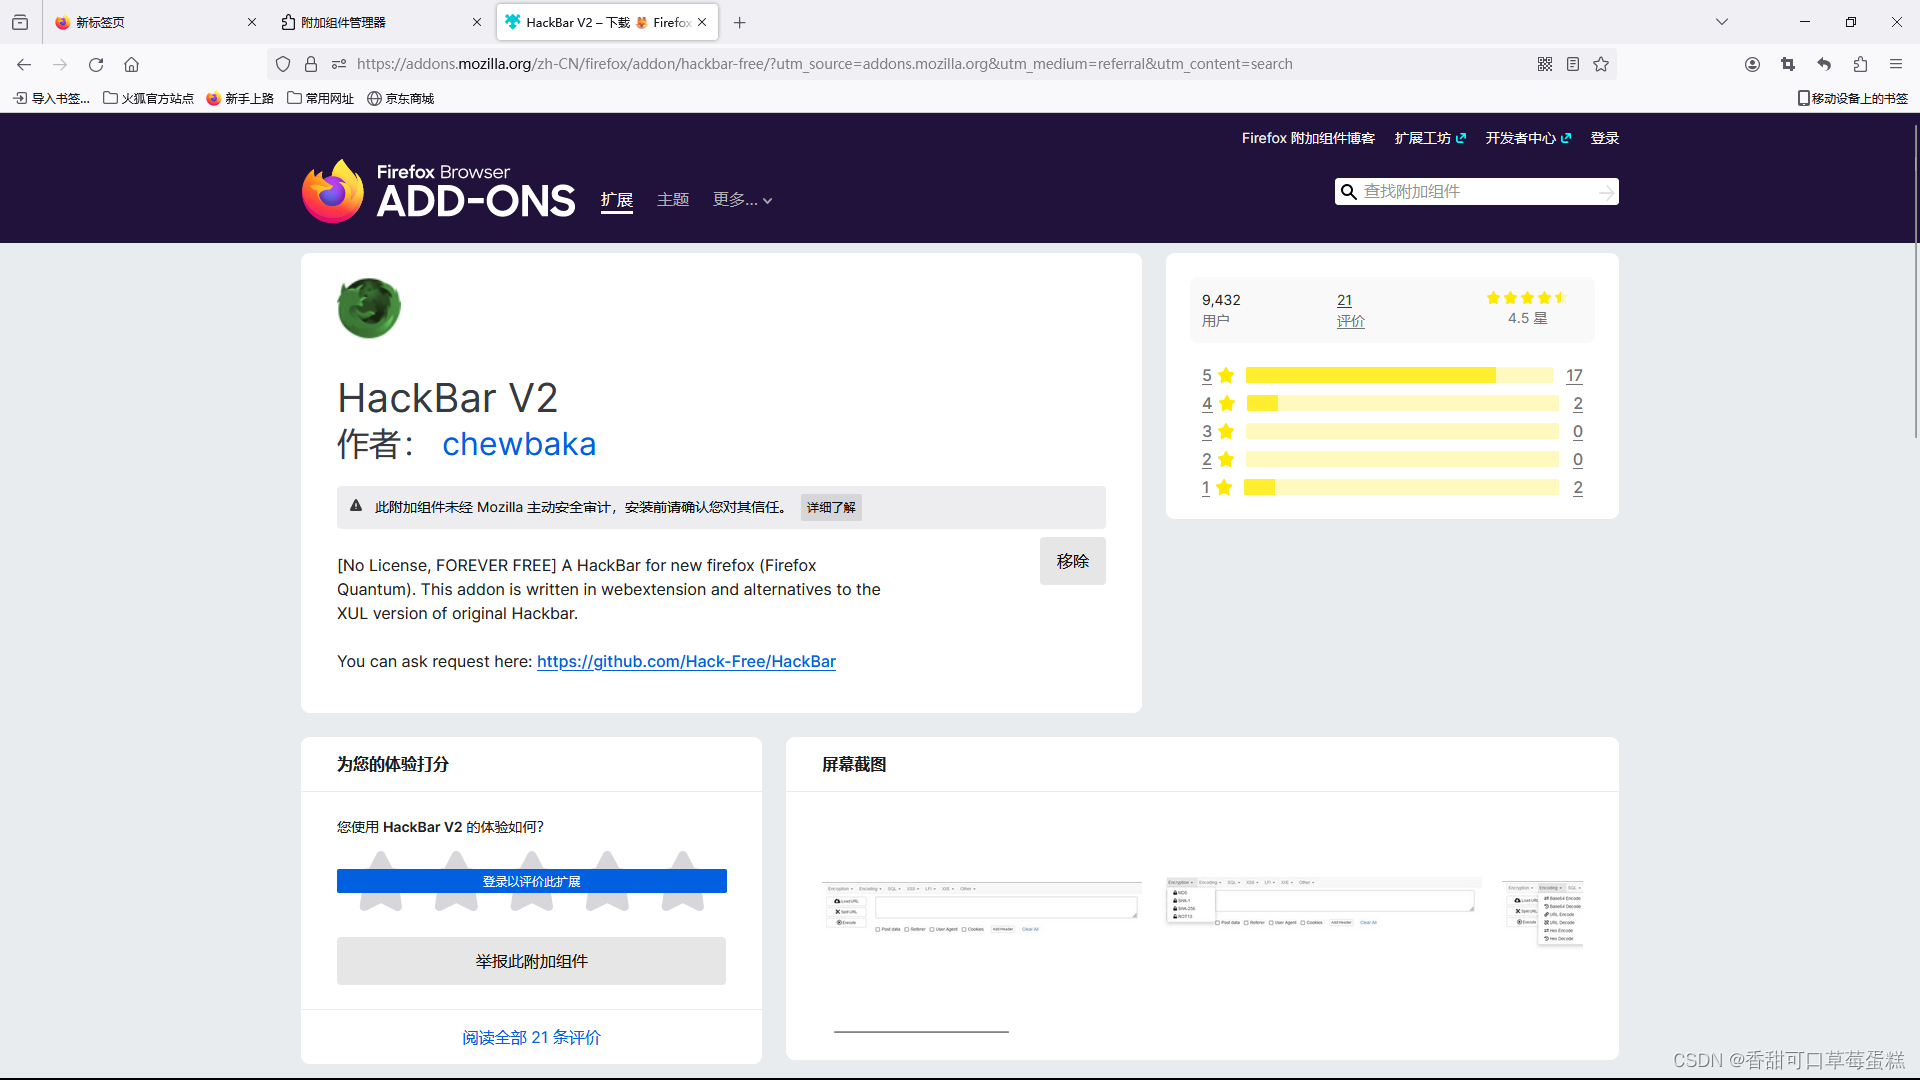Open tracking protection shield icon
Screen dimensions: 1920x1080
coord(283,64)
